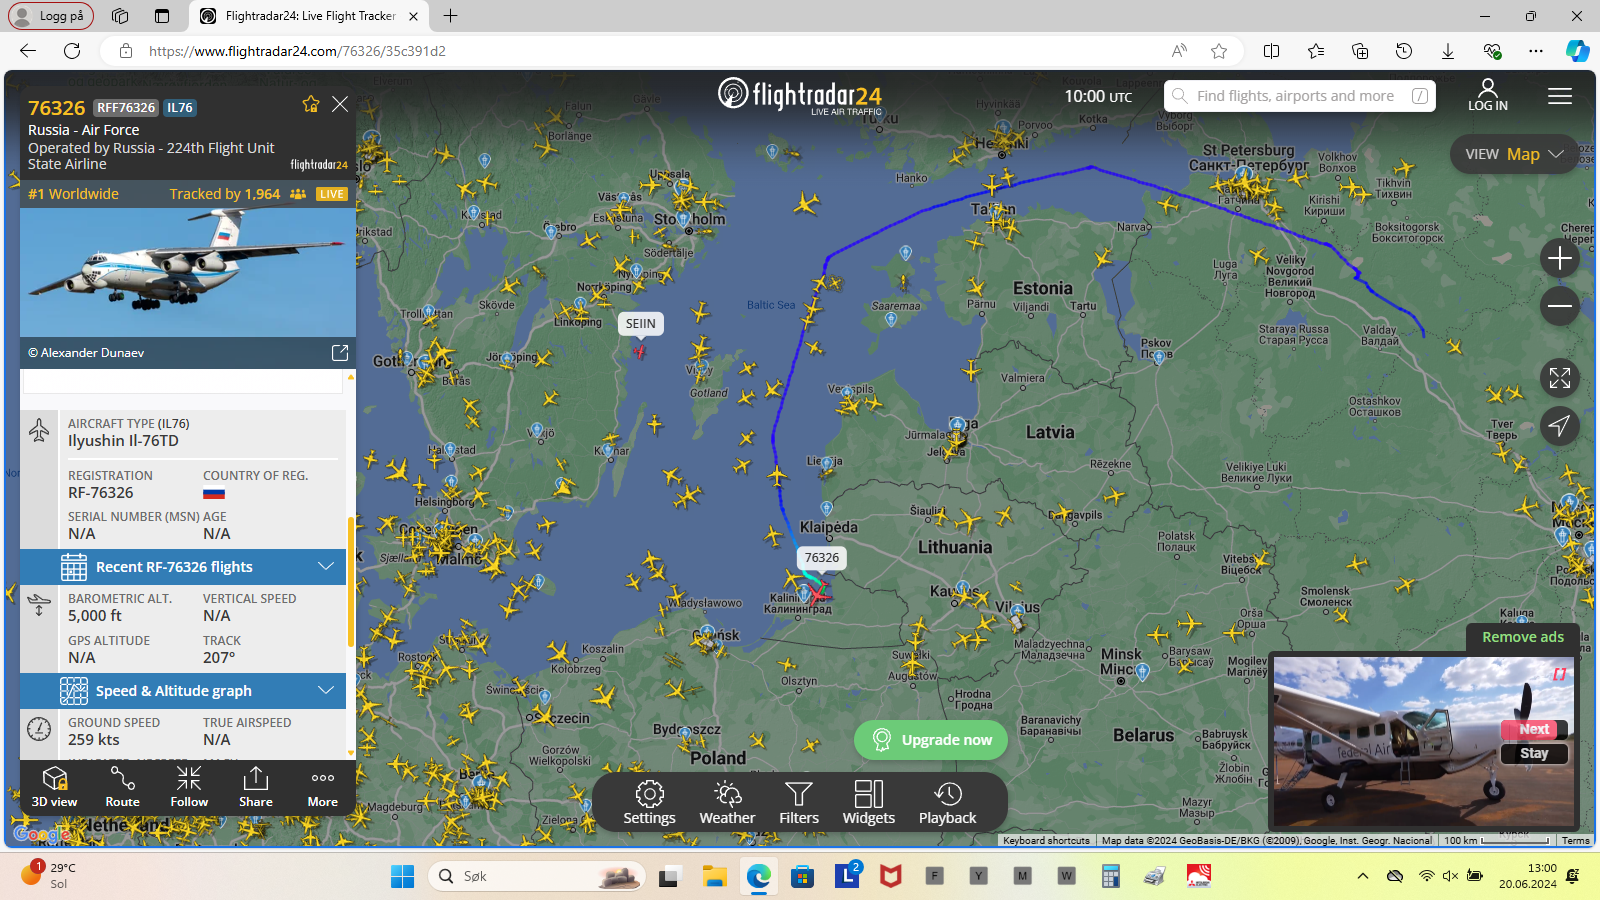
Task: Open Edge split screen view
Action: 1271,51
